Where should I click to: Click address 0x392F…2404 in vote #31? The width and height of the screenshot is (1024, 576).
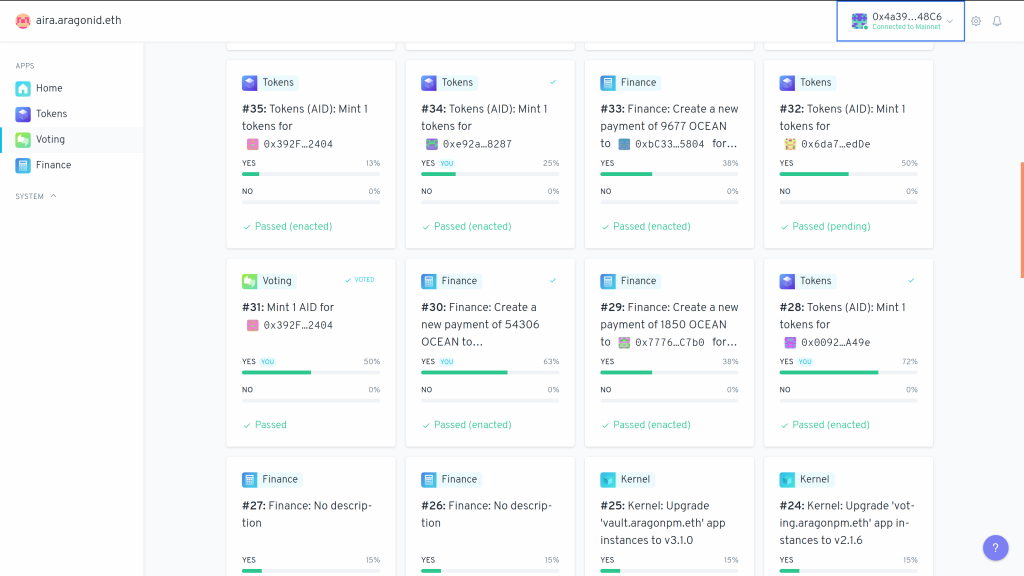[298, 325]
